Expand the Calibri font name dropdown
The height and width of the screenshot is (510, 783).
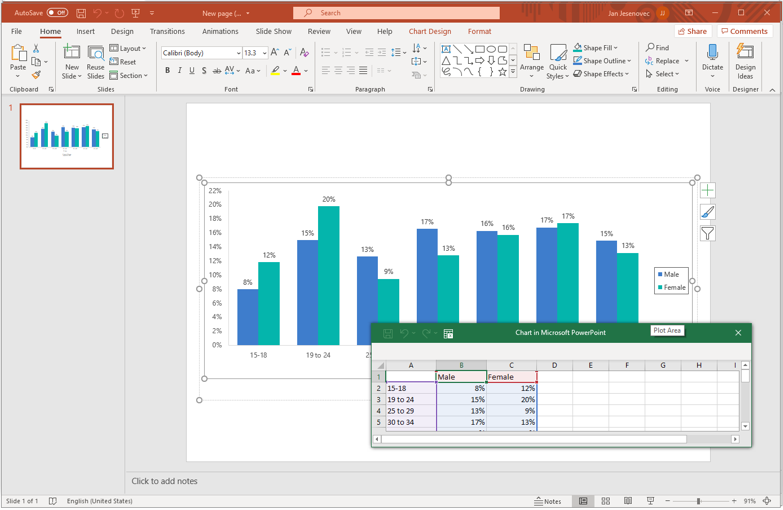coord(238,53)
